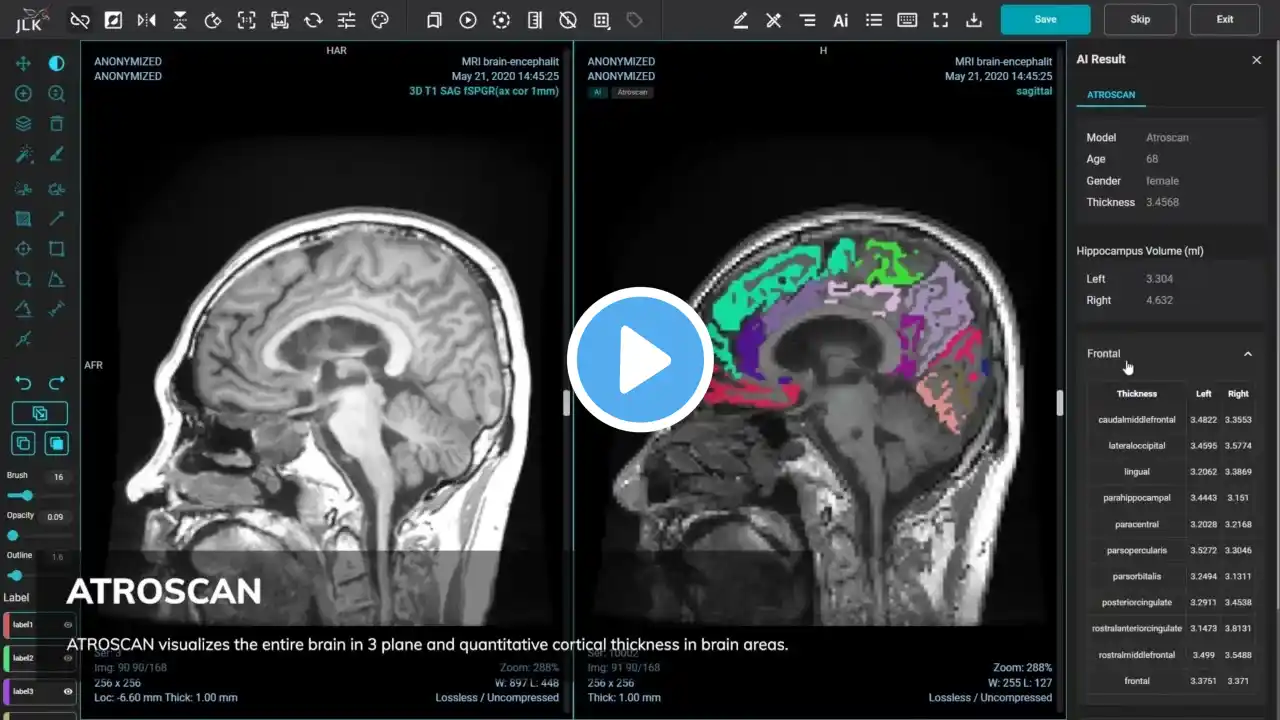Open the ruler scale icon

click(534, 20)
